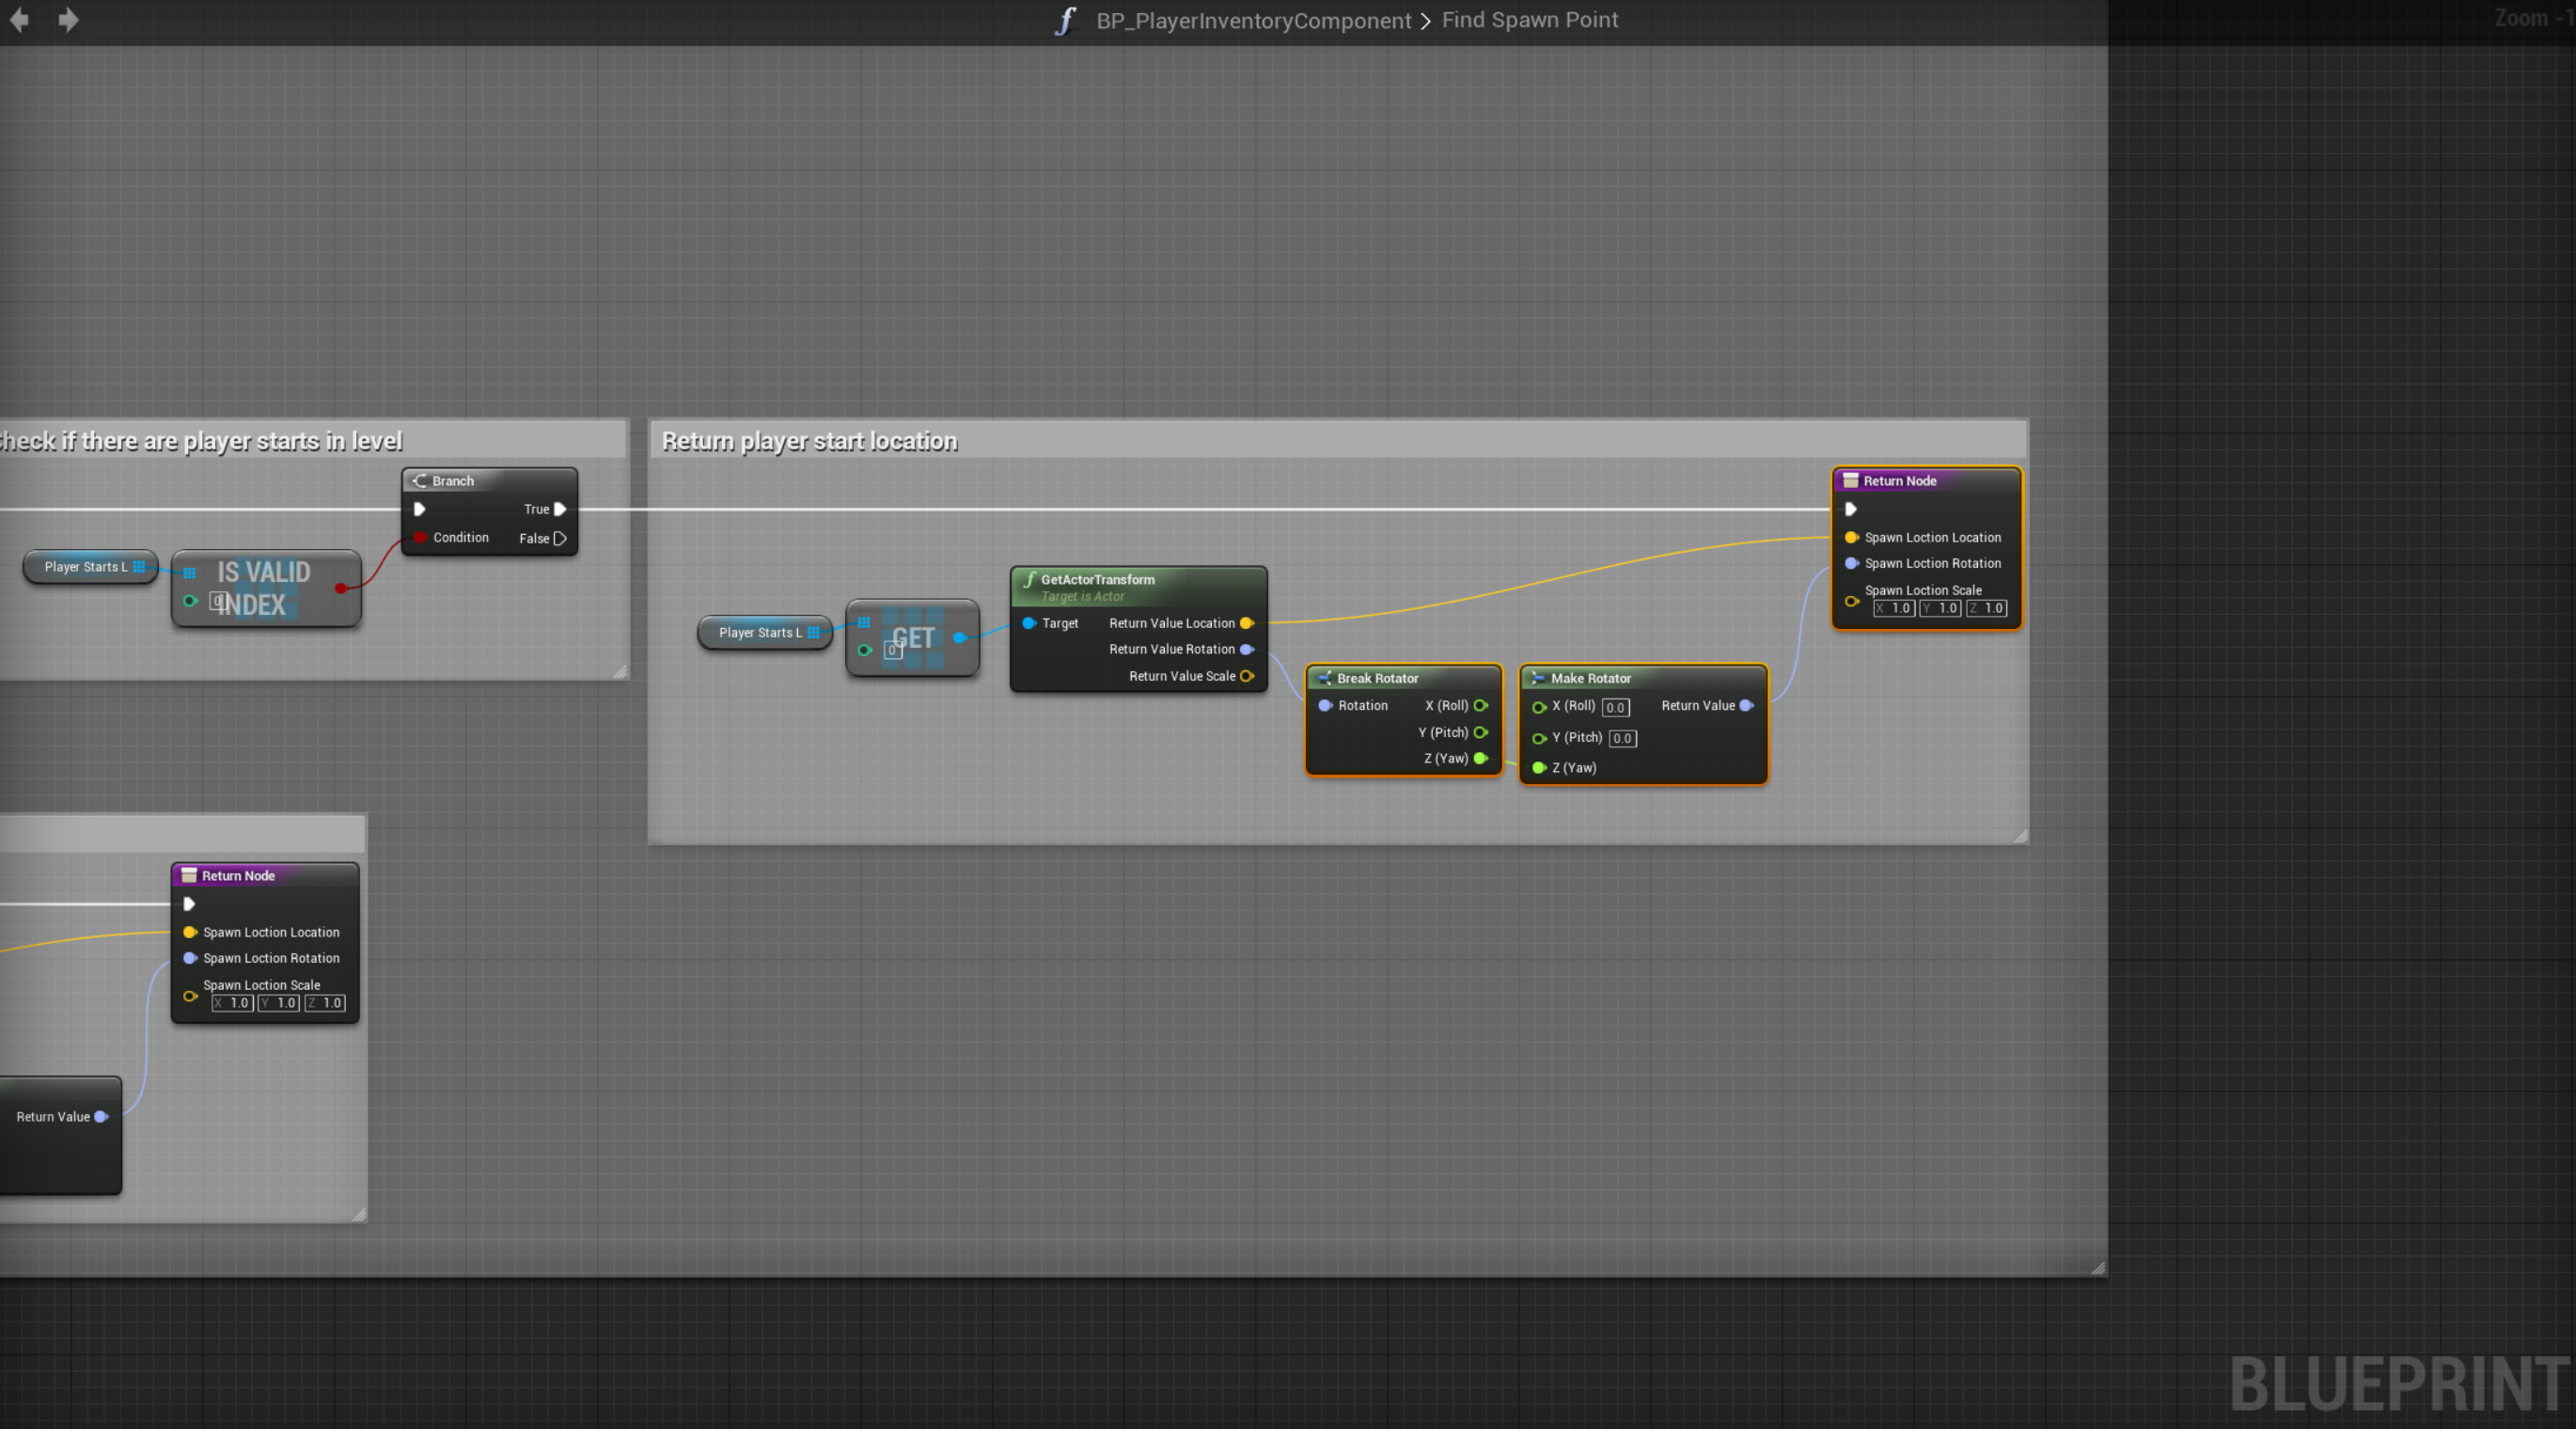Image resolution: width=2576 pixels, height=1429 pixels.
Task: Select BP_PlayerInventoryComponent in the breadcrumb
Action: pyautogui.click(x=1253, y=20)
